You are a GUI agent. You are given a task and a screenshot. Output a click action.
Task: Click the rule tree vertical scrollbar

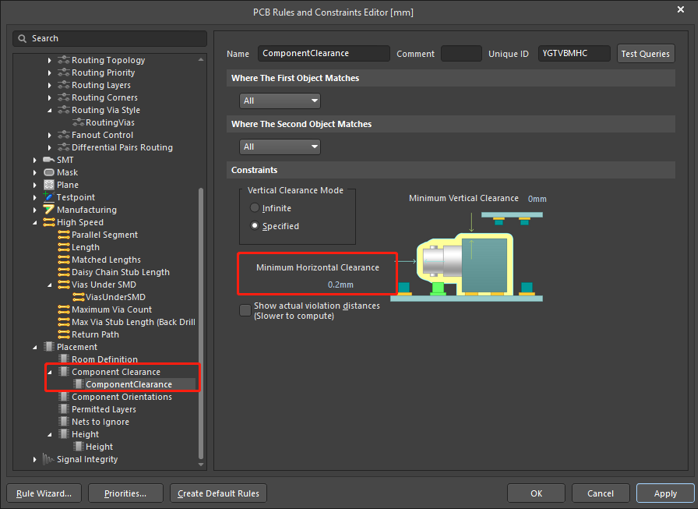point(201,323)
